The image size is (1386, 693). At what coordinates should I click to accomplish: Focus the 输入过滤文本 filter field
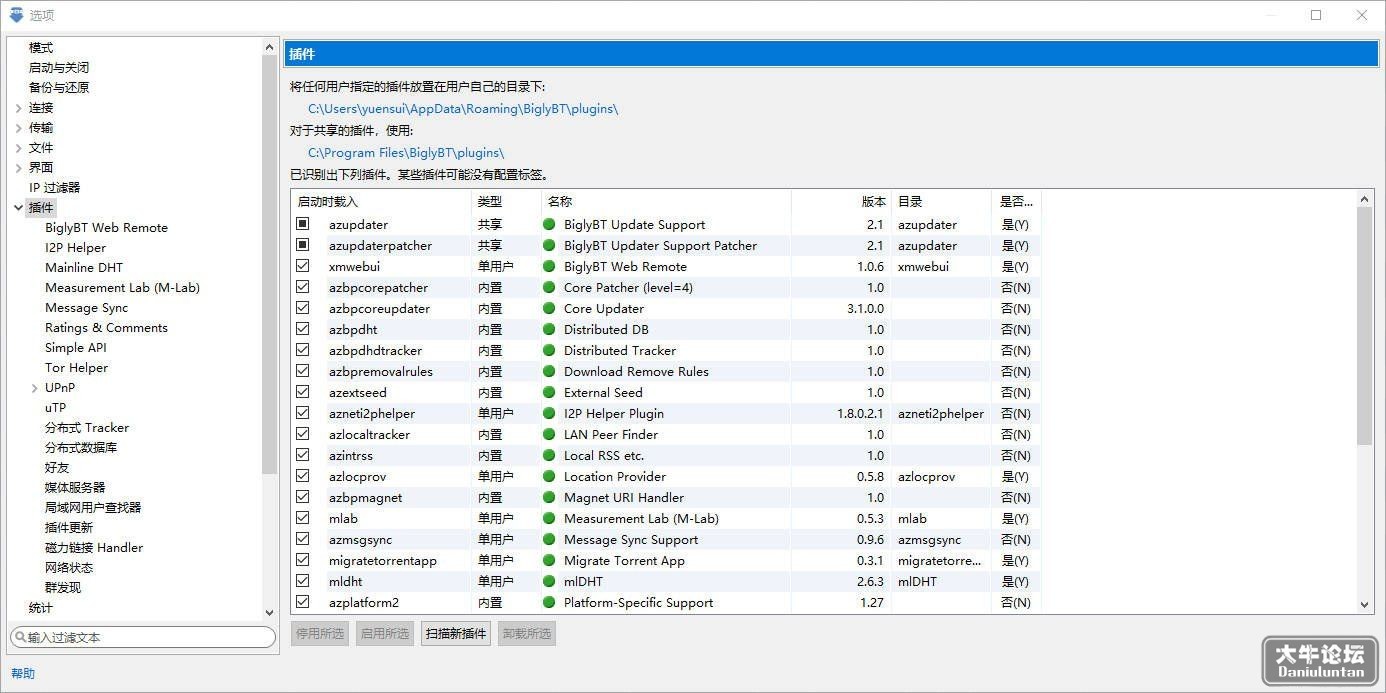click(143, 637)
